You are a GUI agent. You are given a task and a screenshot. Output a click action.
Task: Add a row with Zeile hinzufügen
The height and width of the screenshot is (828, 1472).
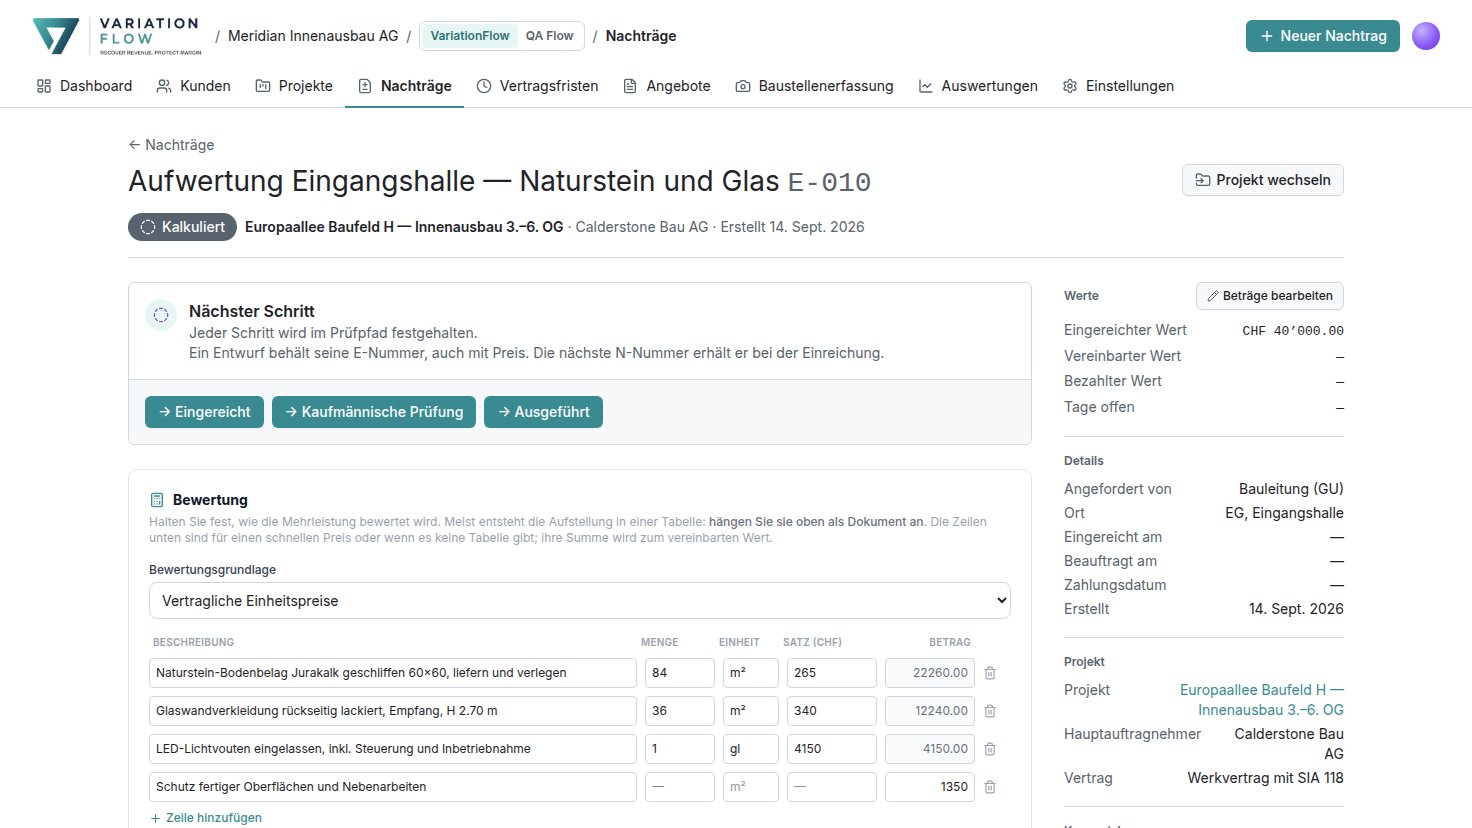click(x=206, y=818)
